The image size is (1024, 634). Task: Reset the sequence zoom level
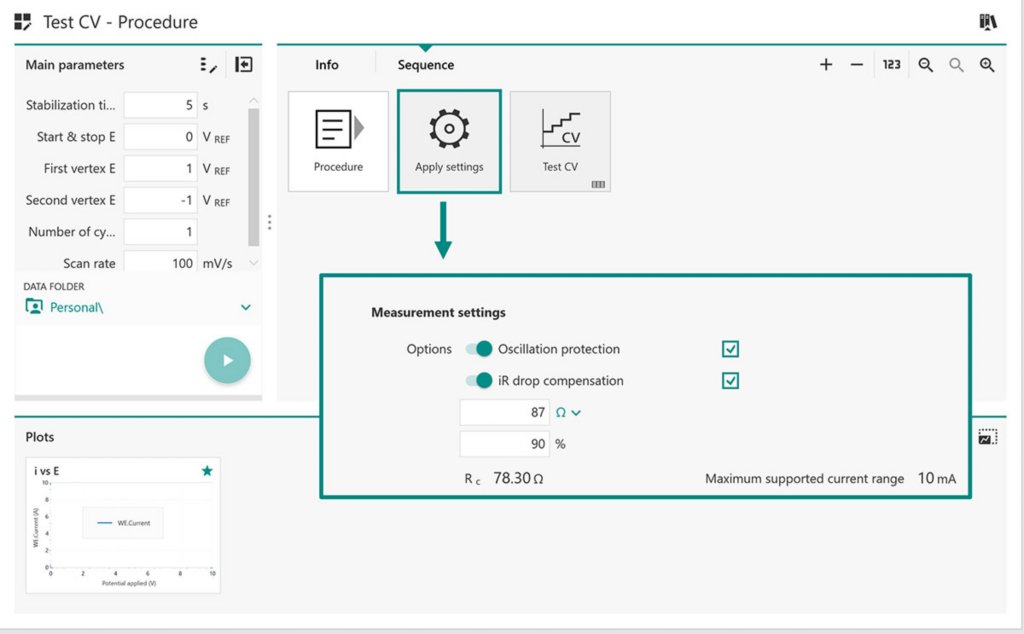click(956, 65)
